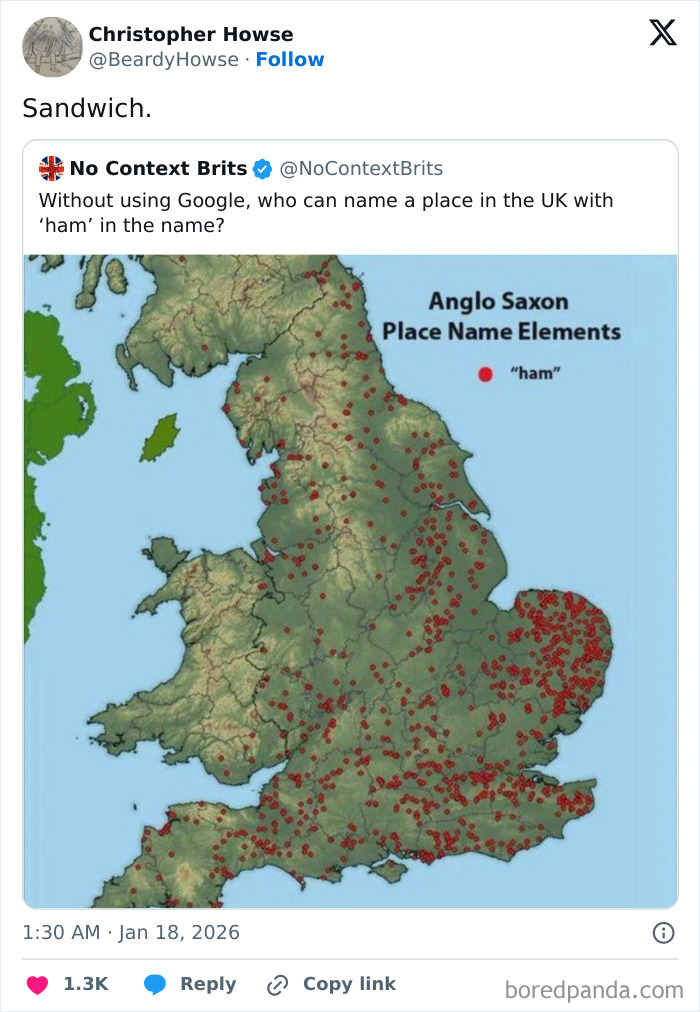Toggle following Christopher Howse via Follow

click(290, 61)
